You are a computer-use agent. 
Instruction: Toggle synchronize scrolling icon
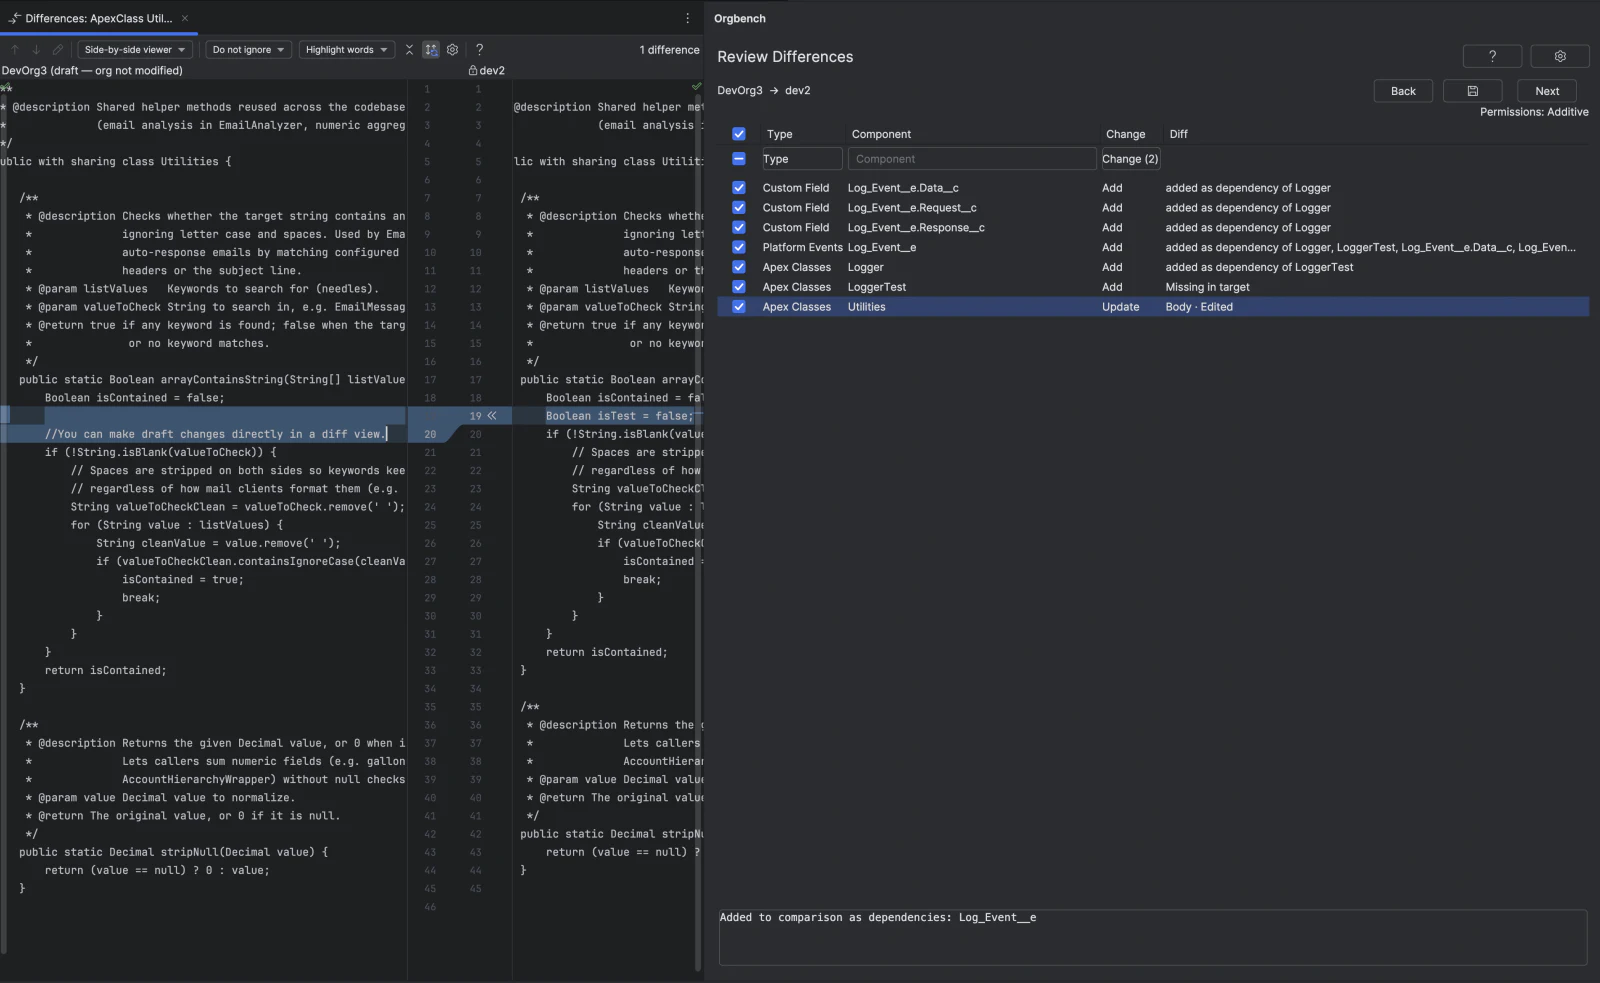click(x=431, y=49)
